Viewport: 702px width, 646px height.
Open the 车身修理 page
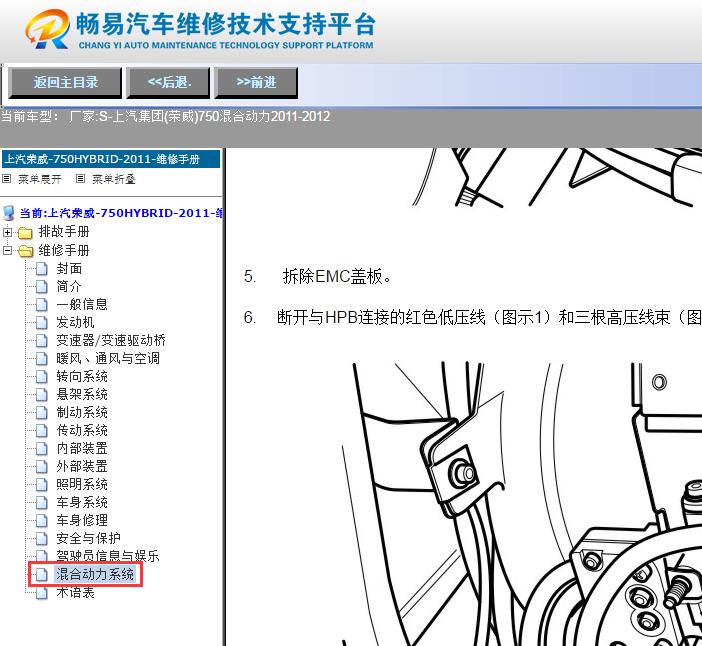(82, 520)
